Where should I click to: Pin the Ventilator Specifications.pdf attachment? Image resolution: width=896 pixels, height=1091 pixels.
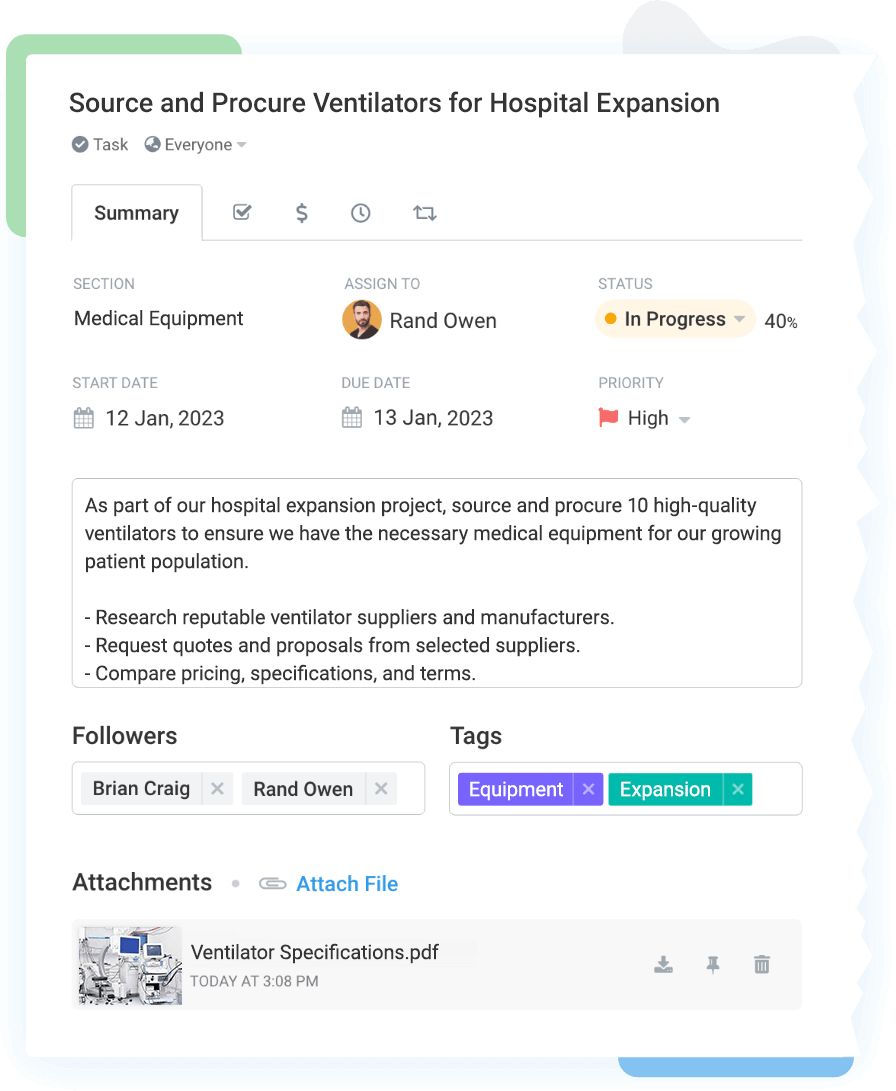[x=712, y=964]
